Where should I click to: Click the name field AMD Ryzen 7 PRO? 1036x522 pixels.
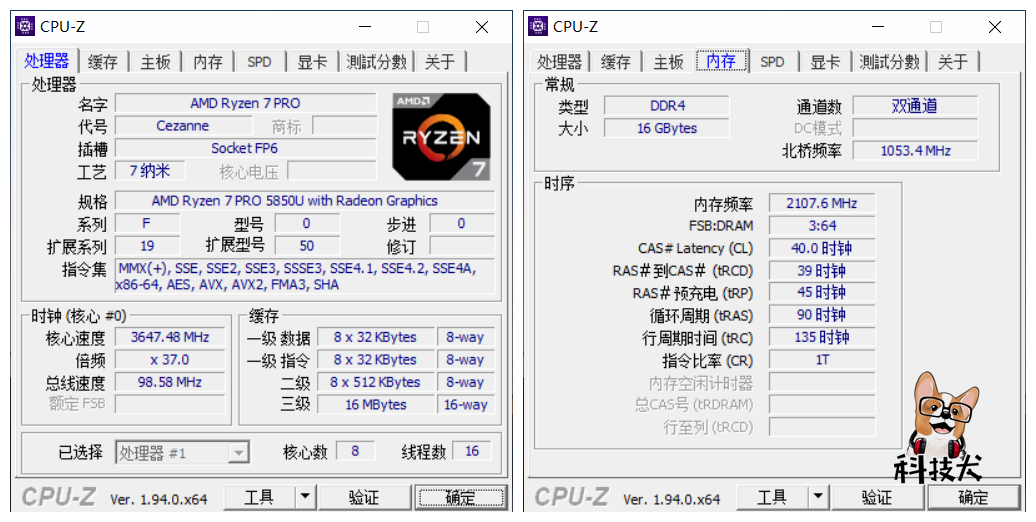point(245,103)
